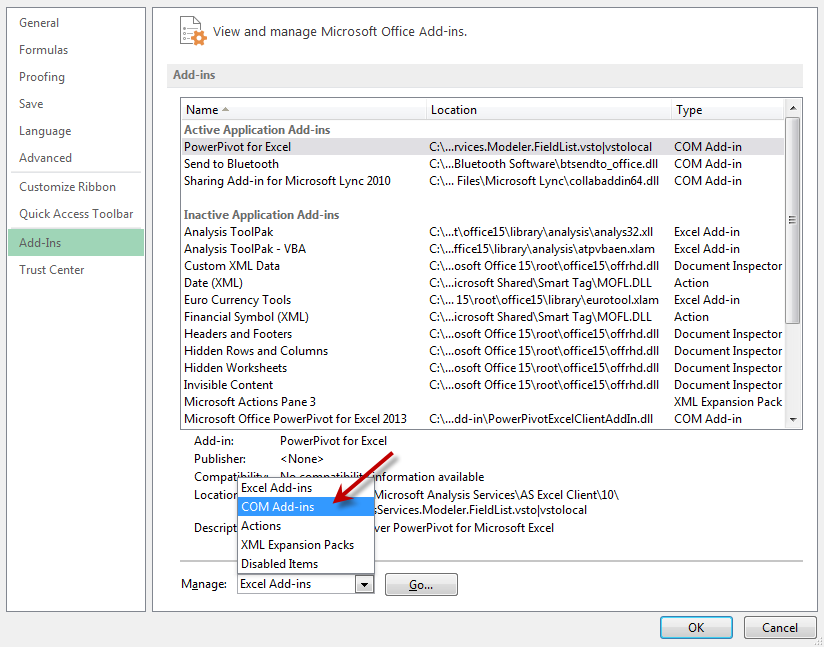Image resolution: width=824 pixels, height=647 pixels.
Task: Sort add-ins by the Location column header
Action: tap(548, 110)
